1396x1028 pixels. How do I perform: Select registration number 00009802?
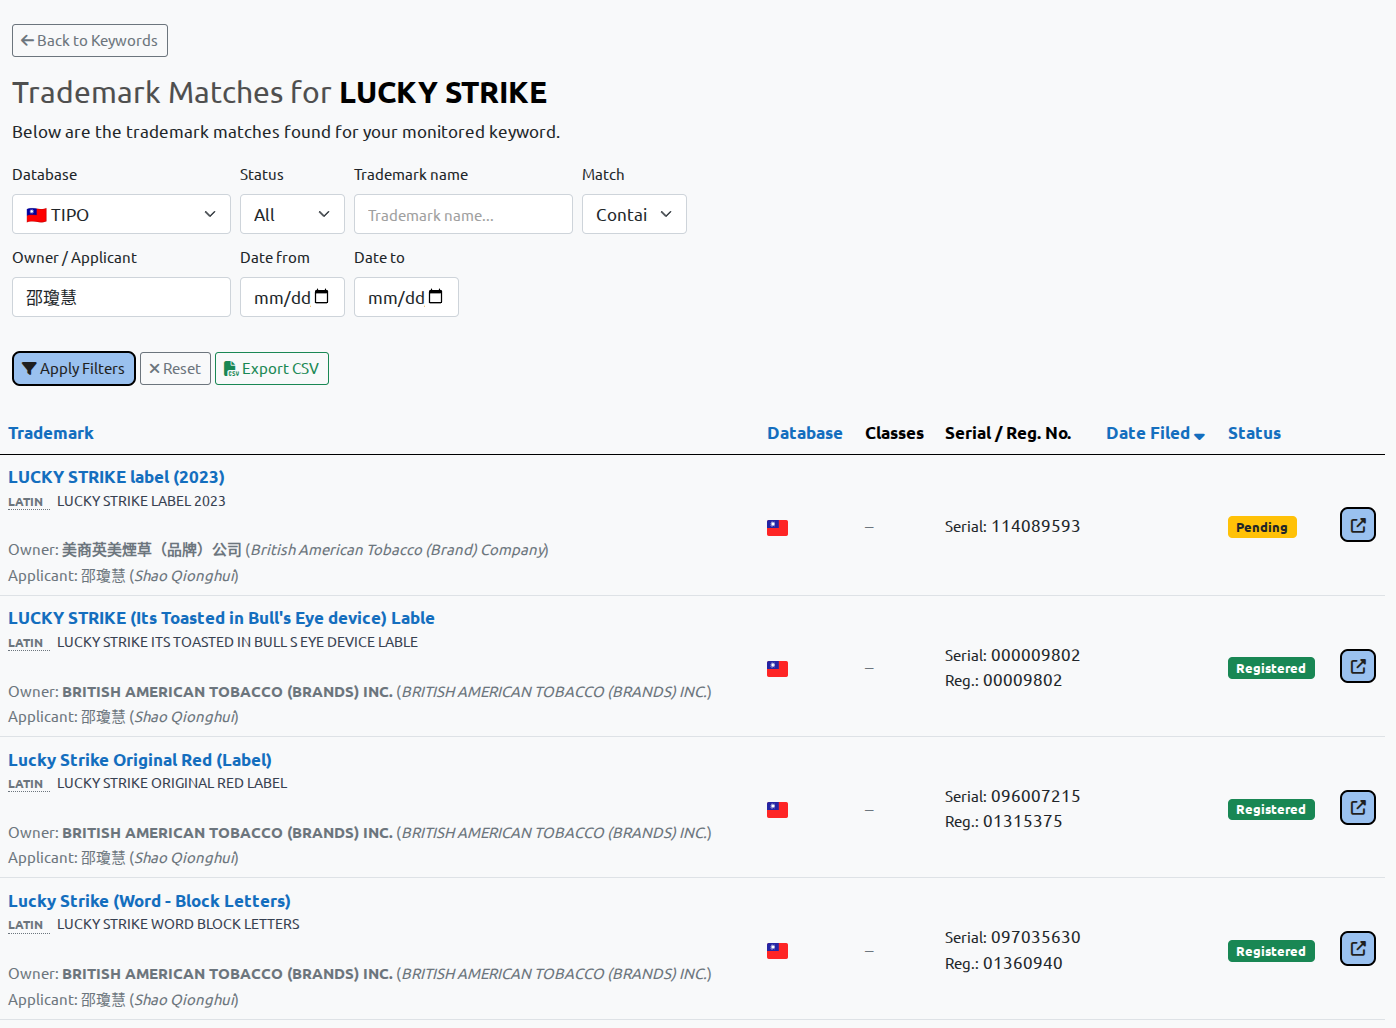tap(1022, 680)
